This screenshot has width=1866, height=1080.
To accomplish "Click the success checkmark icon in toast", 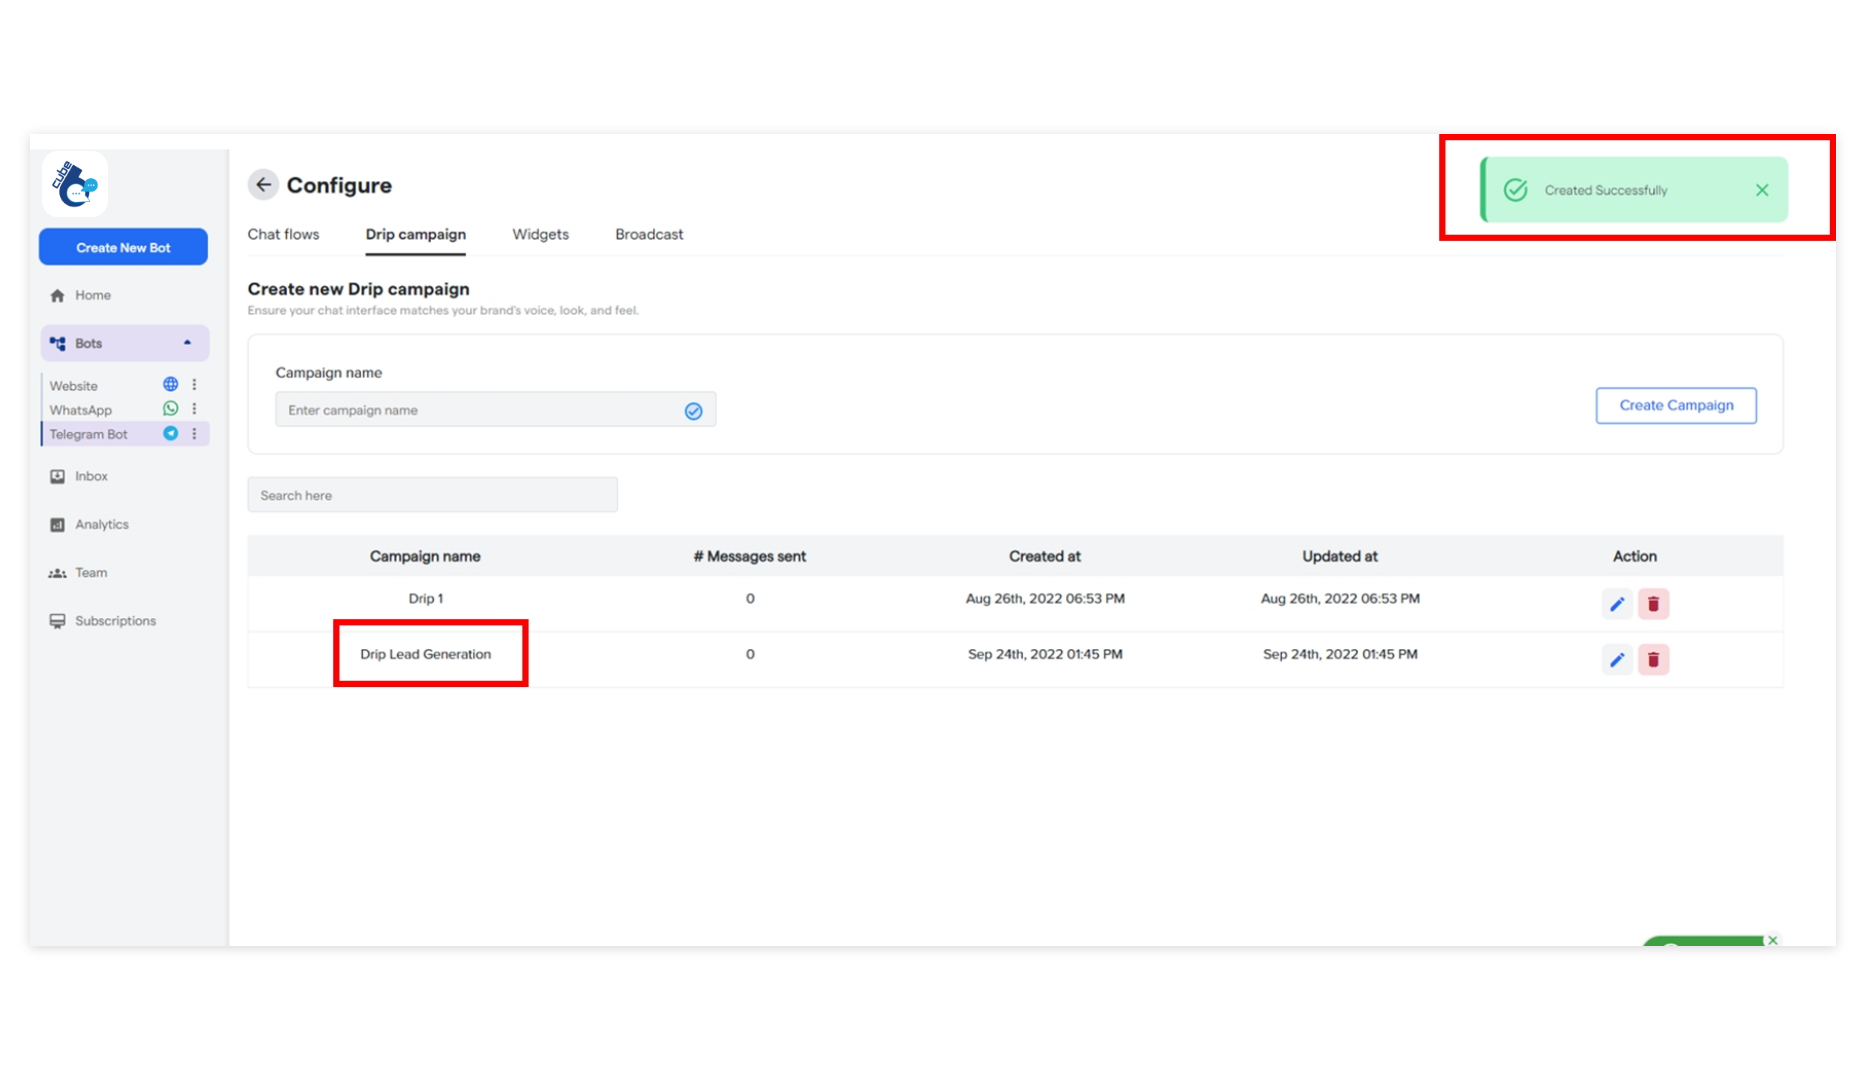I will pyautogui.click(x=1516, y=190).
